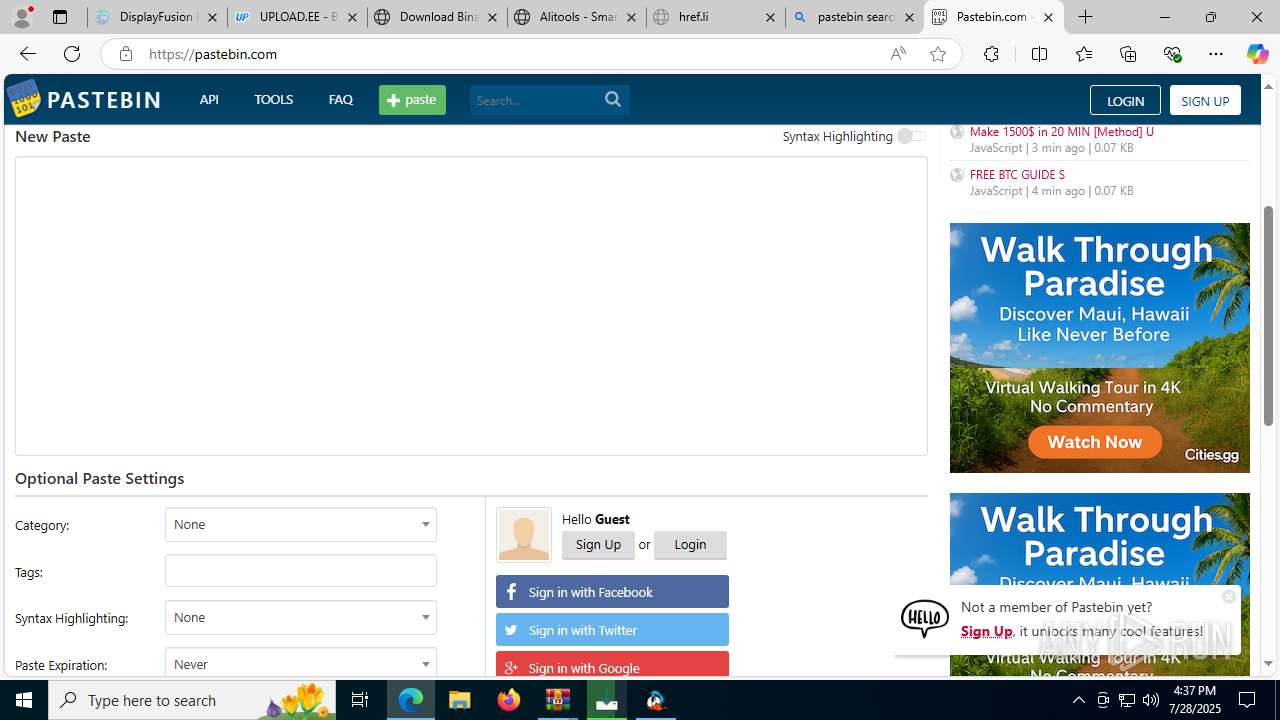
Task: Switch to pastebin search tab
Action: pyautogui.click(x=854, y=17)
